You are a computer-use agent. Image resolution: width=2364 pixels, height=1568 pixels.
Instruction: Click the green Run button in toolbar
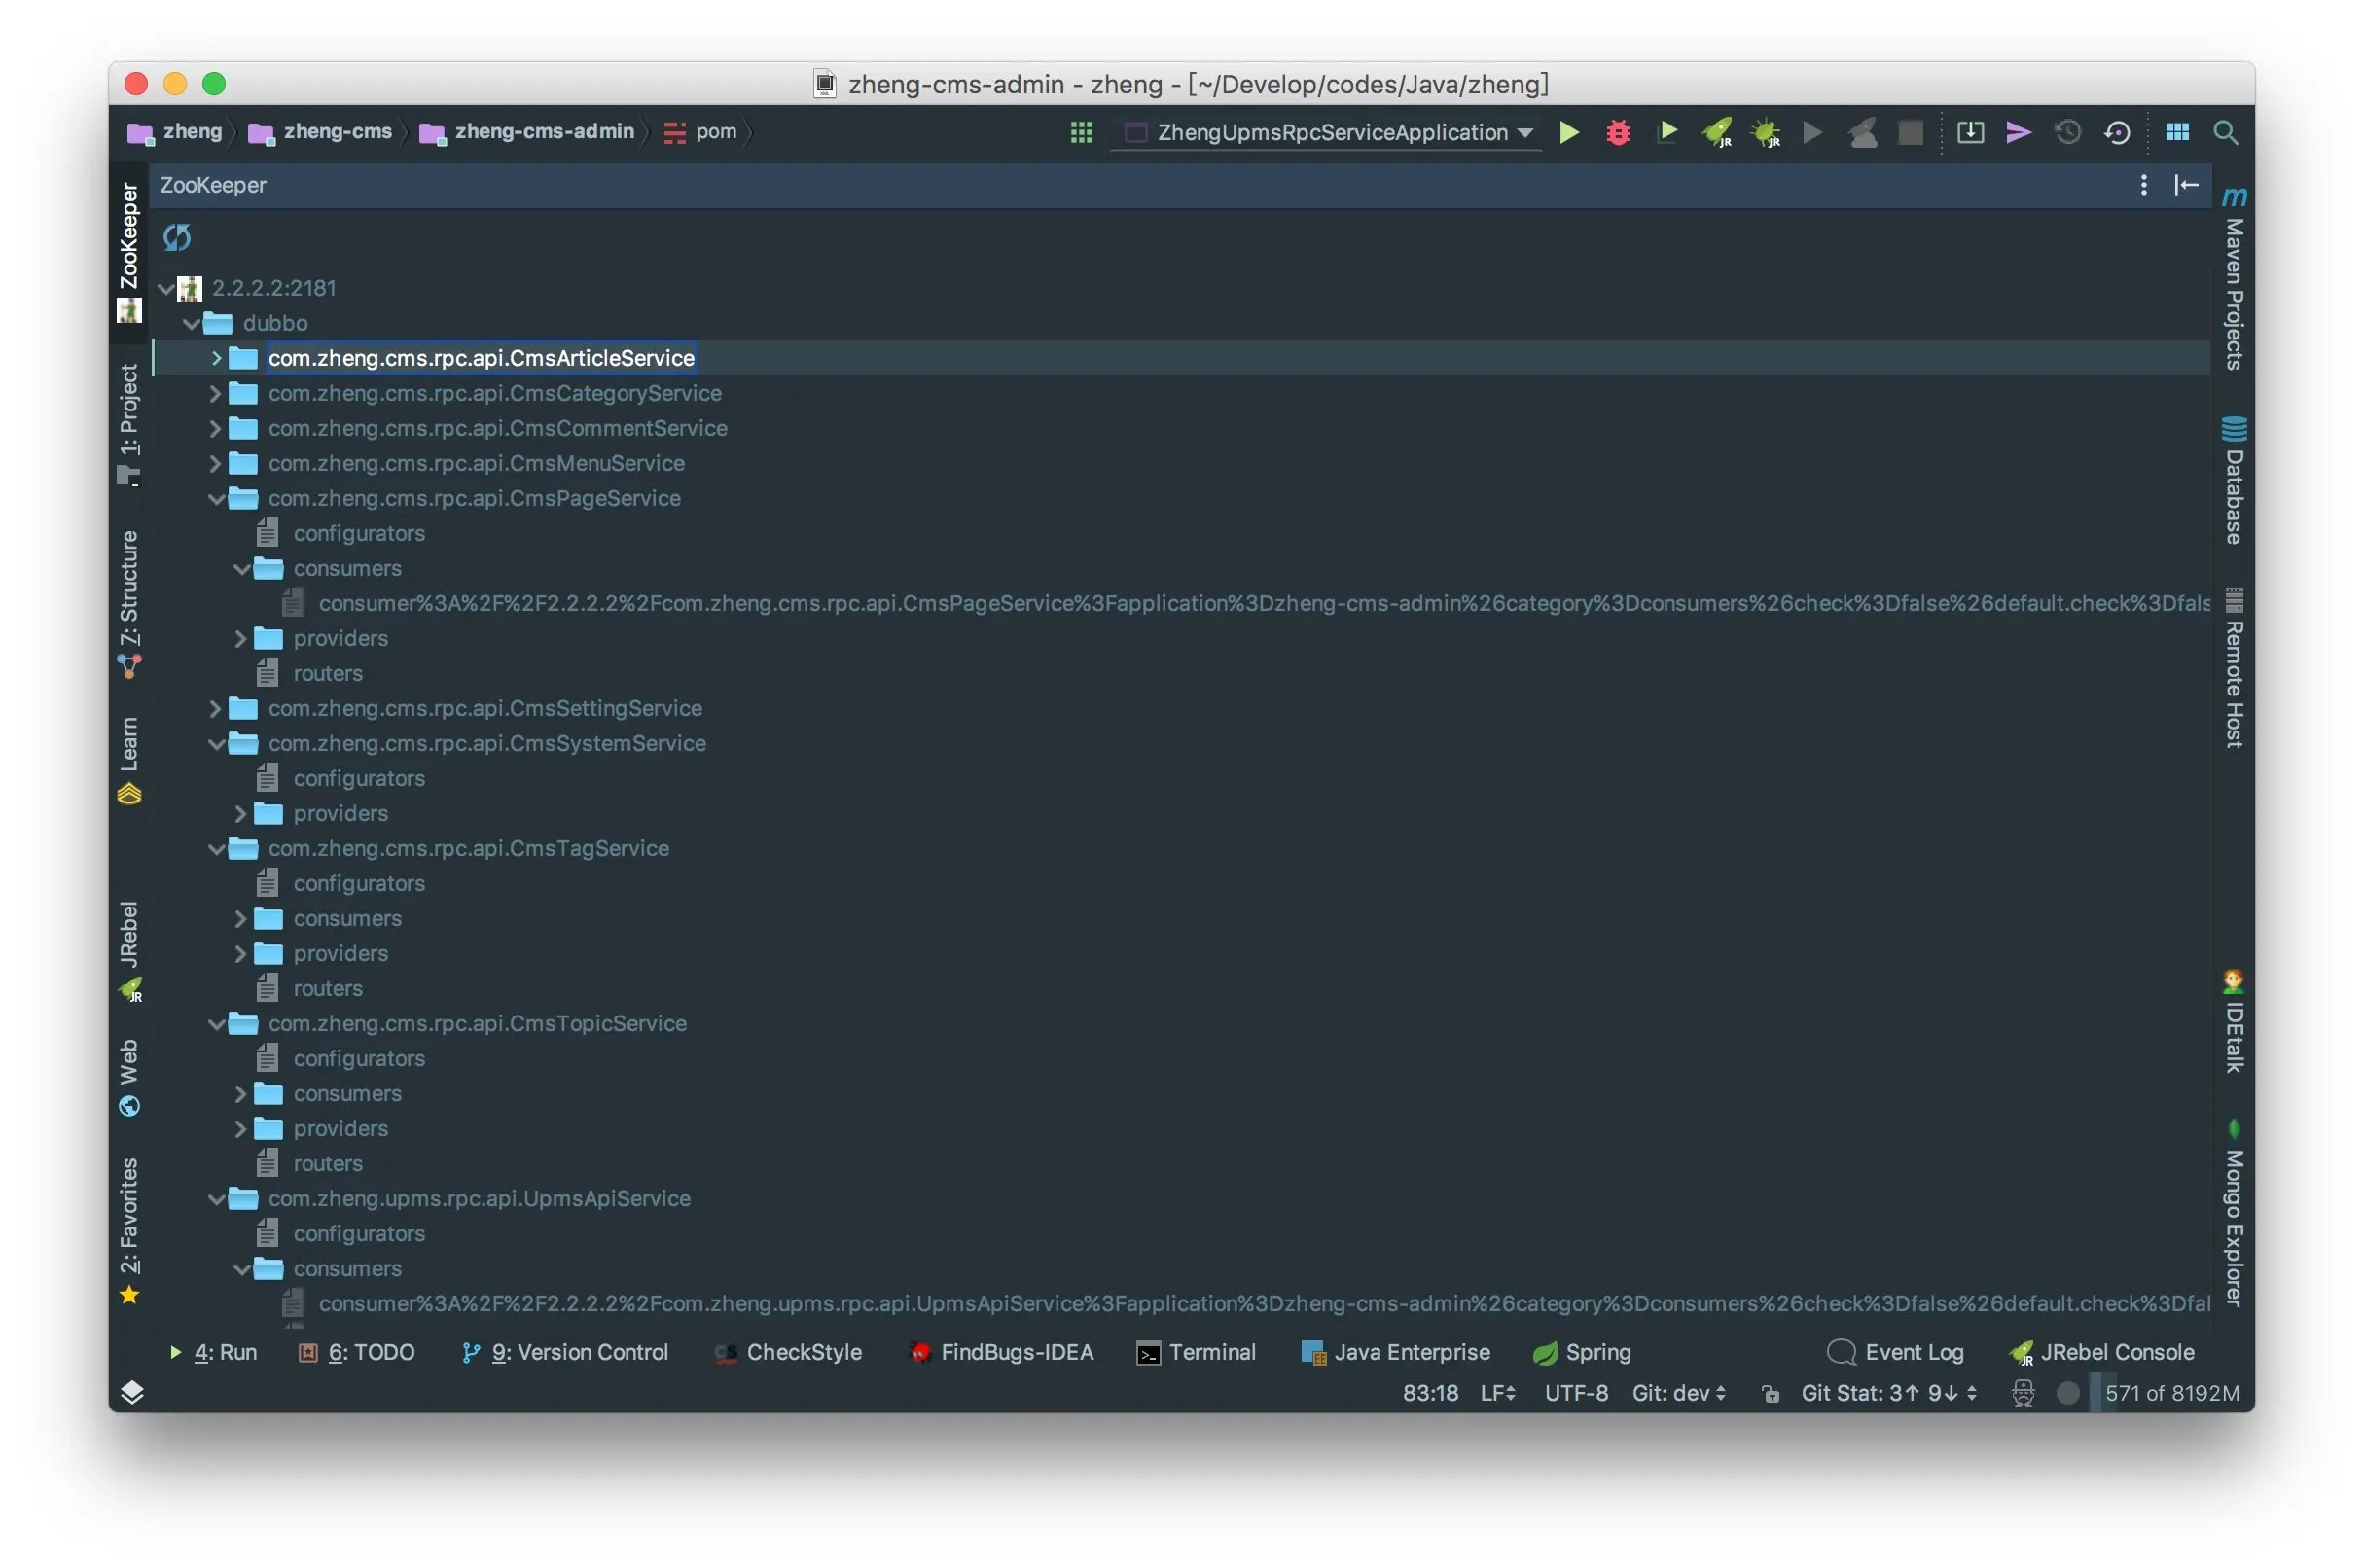(x=1568, y=132)
